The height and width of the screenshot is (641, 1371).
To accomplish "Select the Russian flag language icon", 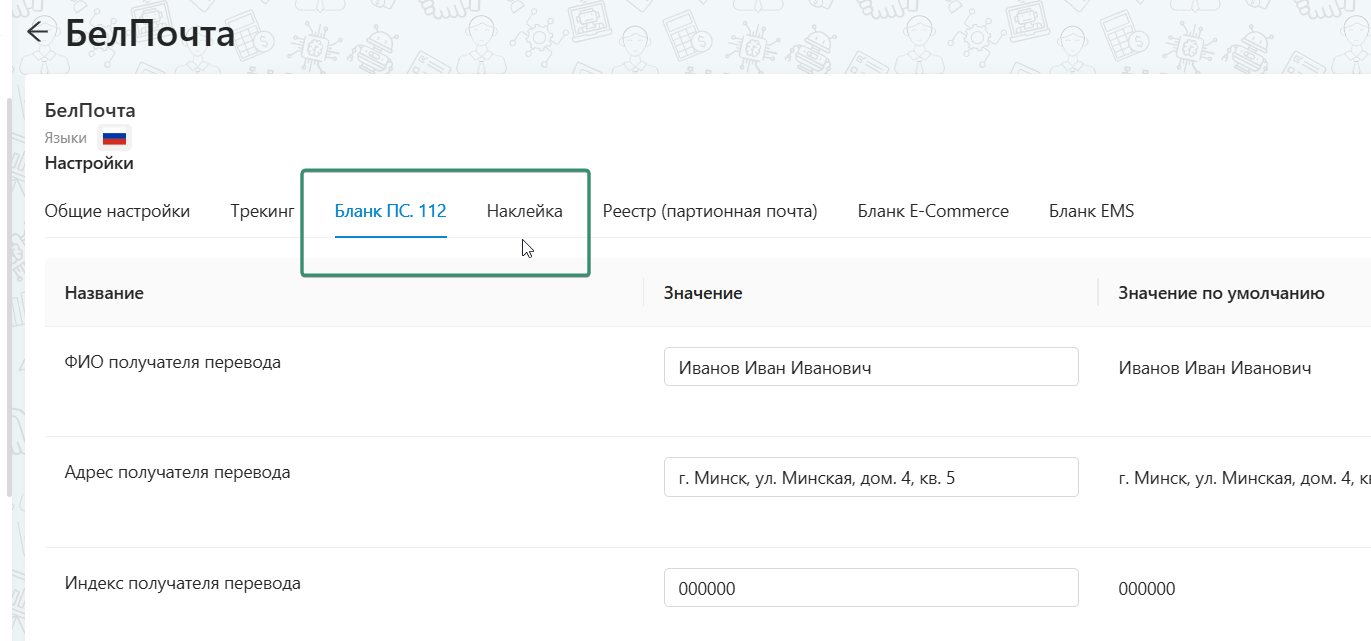I will pos(114,138).
